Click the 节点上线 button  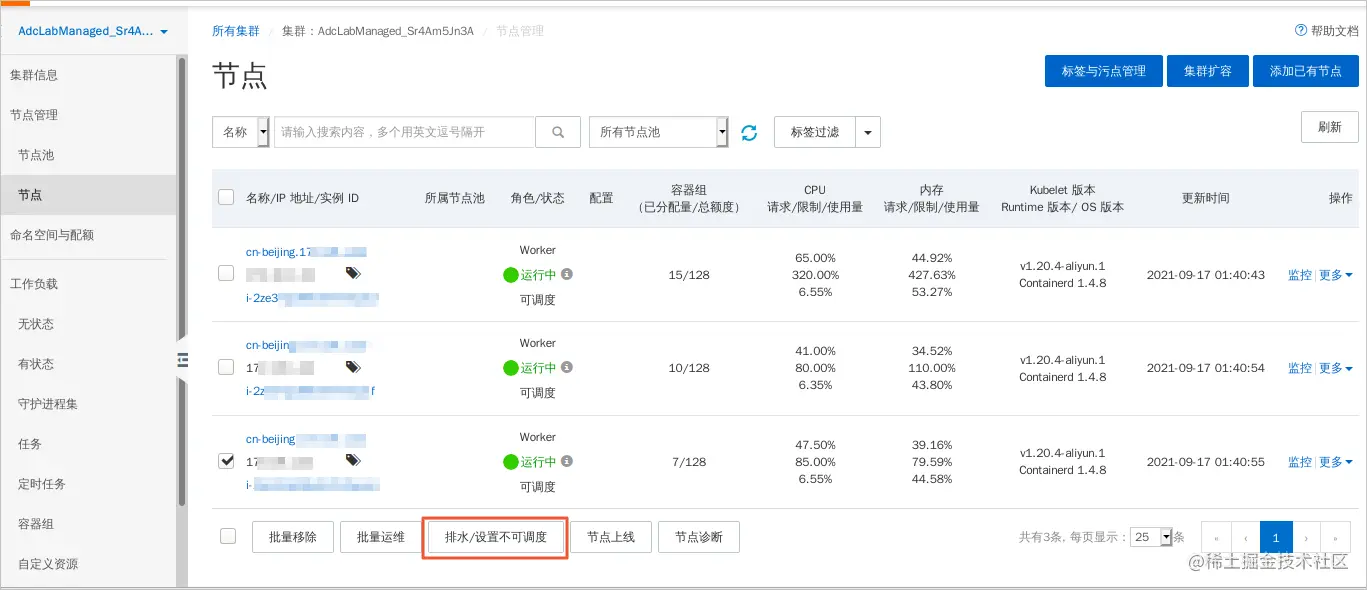[611, 537]
